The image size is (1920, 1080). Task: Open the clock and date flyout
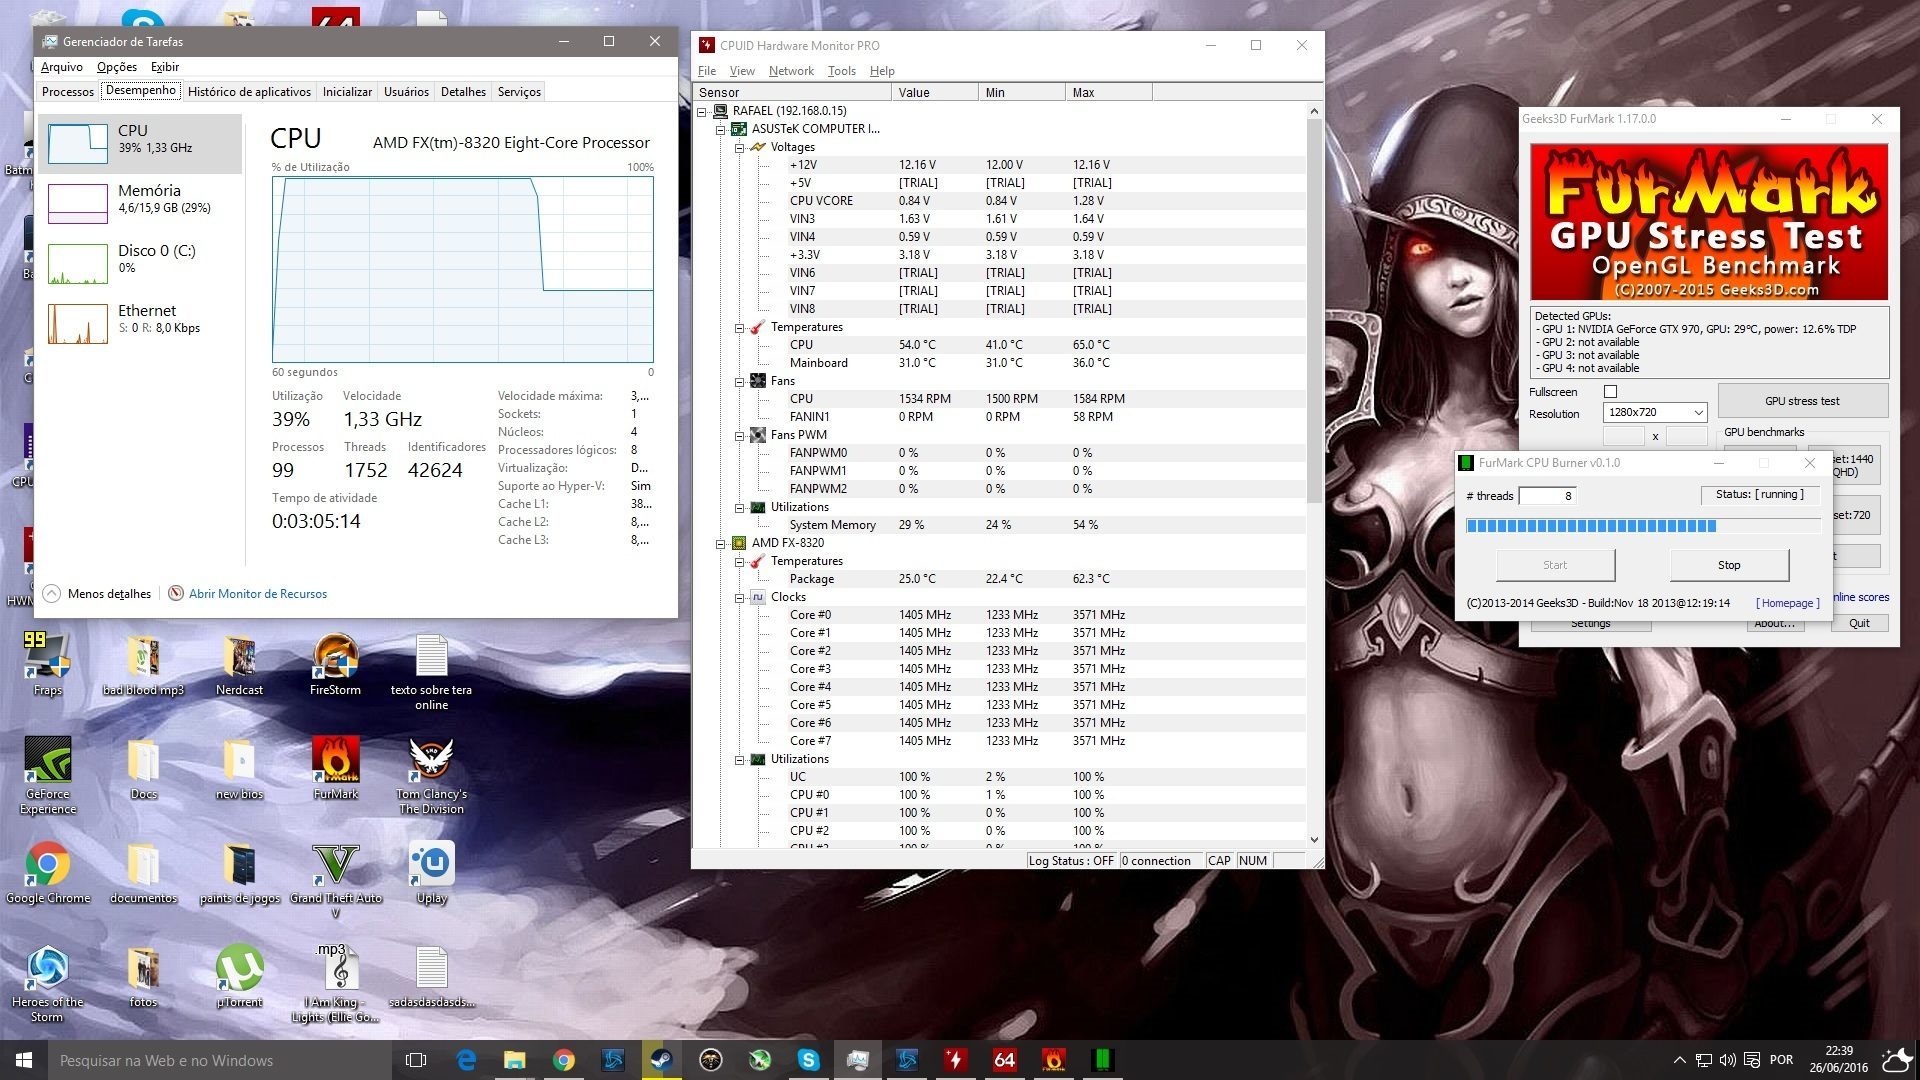coord(1838,1060)
